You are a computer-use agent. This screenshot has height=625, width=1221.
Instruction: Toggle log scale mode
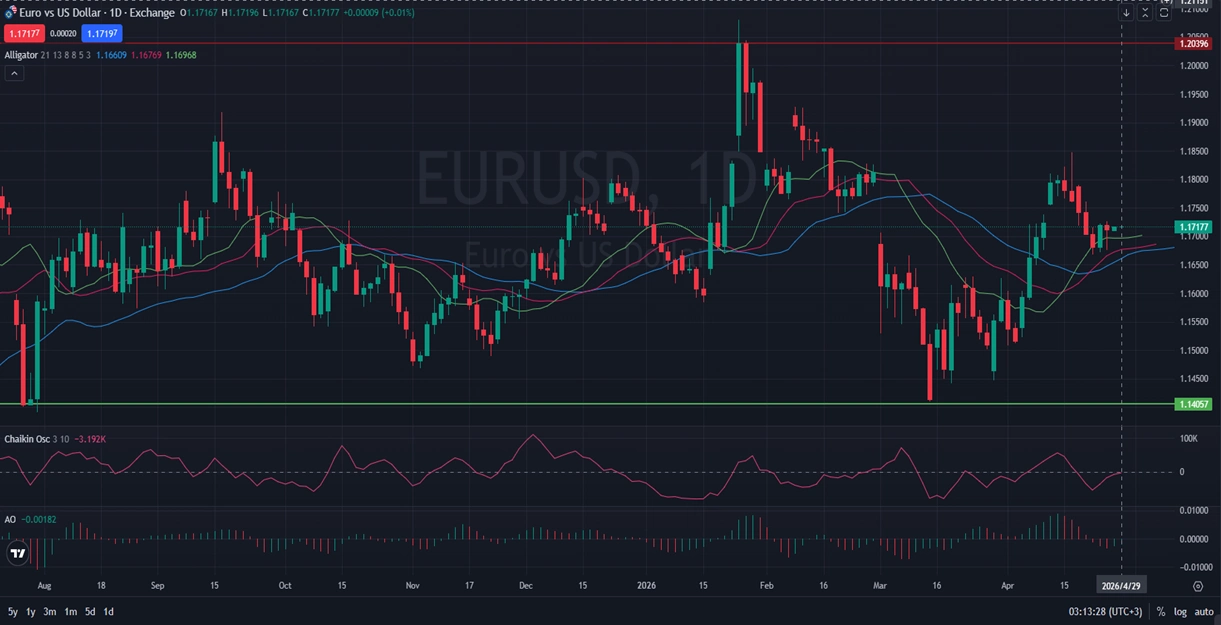pos(1180,611)
